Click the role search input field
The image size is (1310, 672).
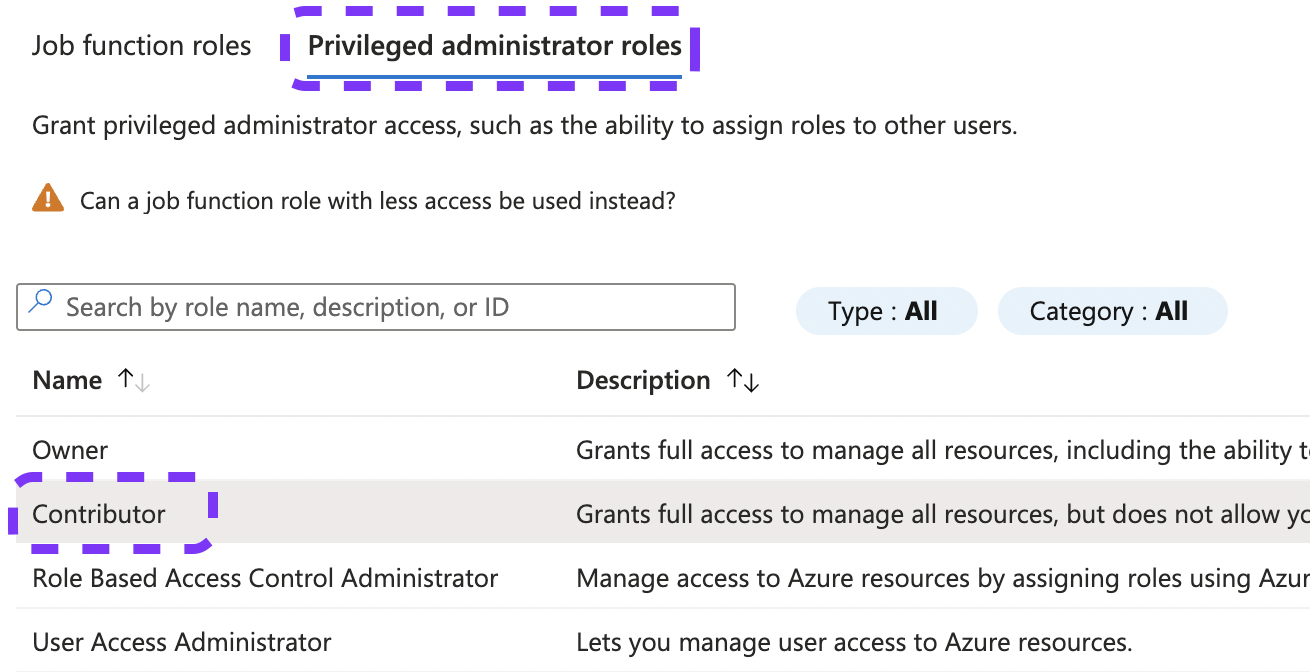coord(375,307)
